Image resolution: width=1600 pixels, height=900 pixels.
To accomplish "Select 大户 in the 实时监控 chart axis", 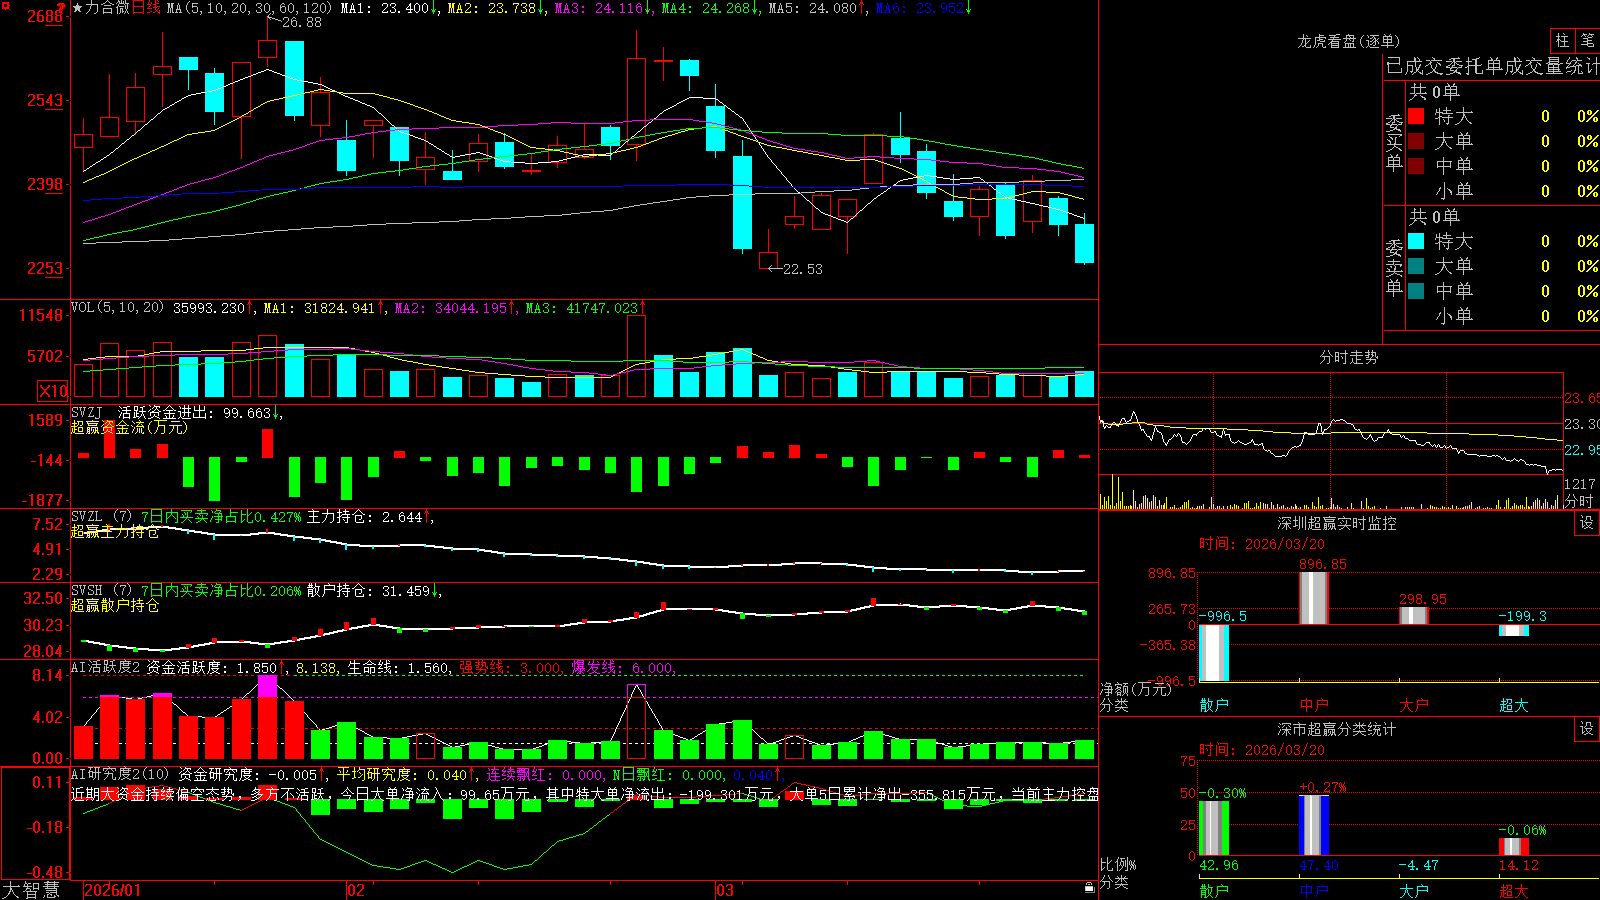I will (x=1414, y=705).
